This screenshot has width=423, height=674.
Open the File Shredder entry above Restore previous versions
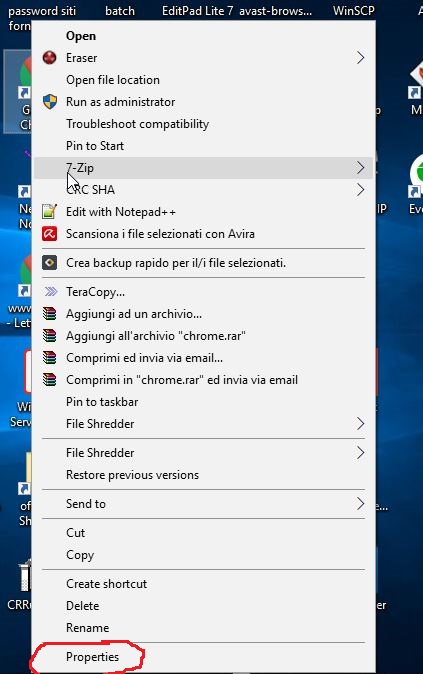pos(203,453)
